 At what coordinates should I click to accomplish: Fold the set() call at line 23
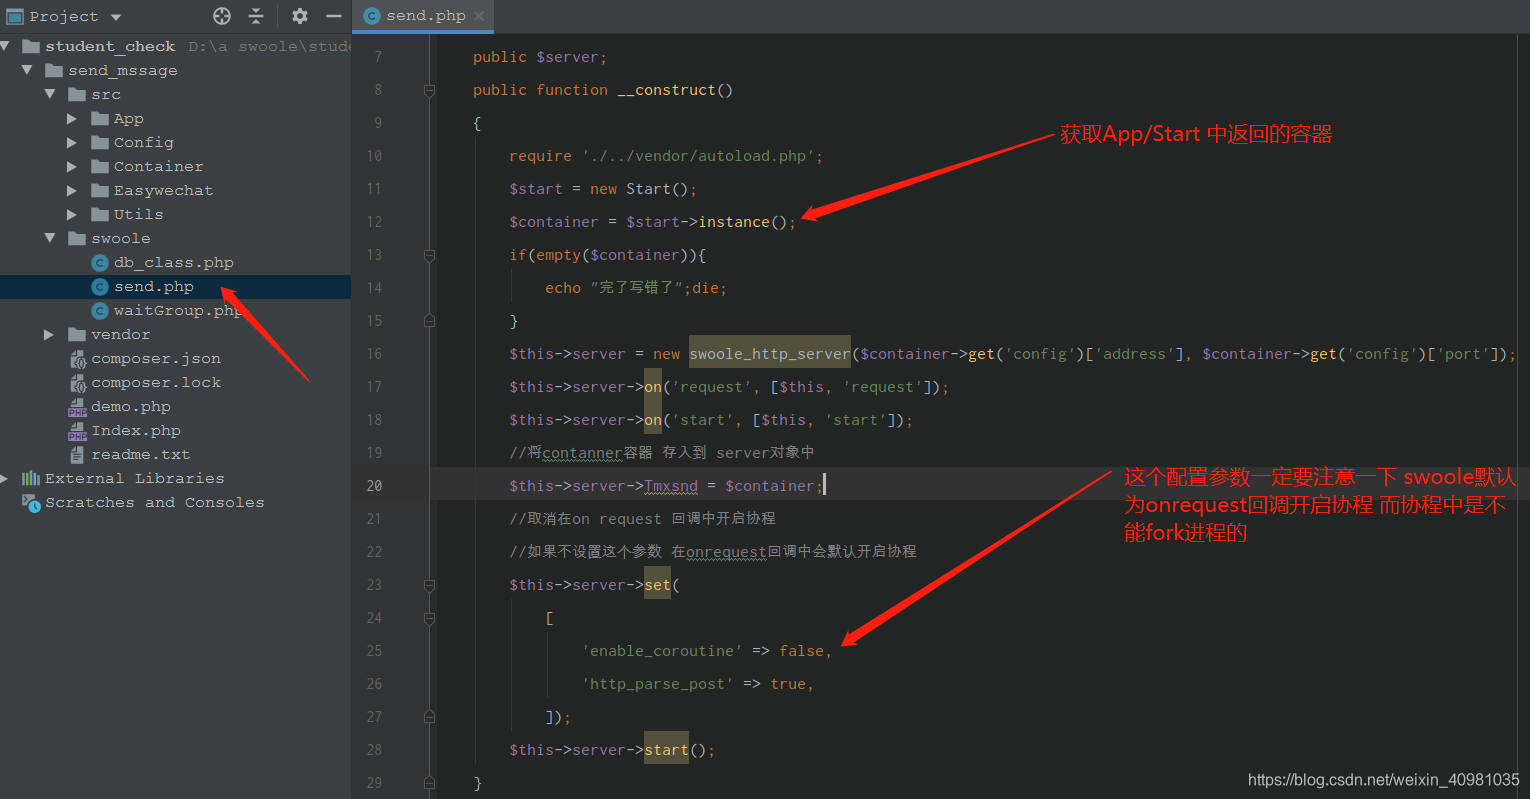[x=429, y=585]
